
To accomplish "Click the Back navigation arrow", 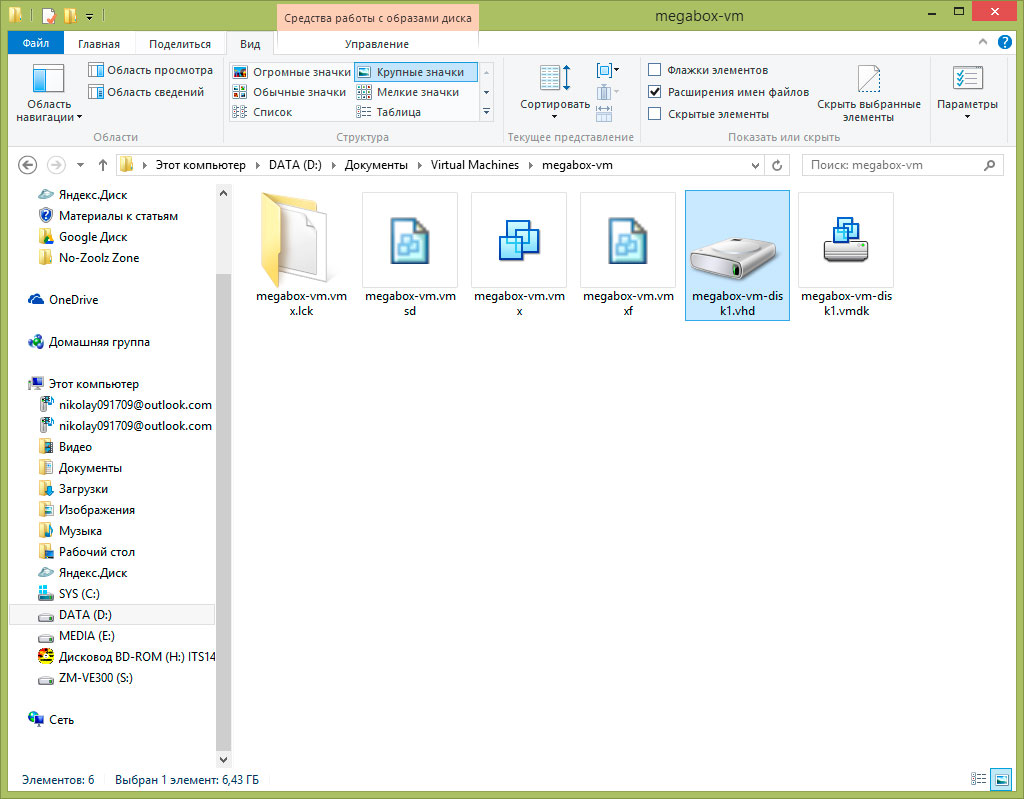I will click(27, 165).
